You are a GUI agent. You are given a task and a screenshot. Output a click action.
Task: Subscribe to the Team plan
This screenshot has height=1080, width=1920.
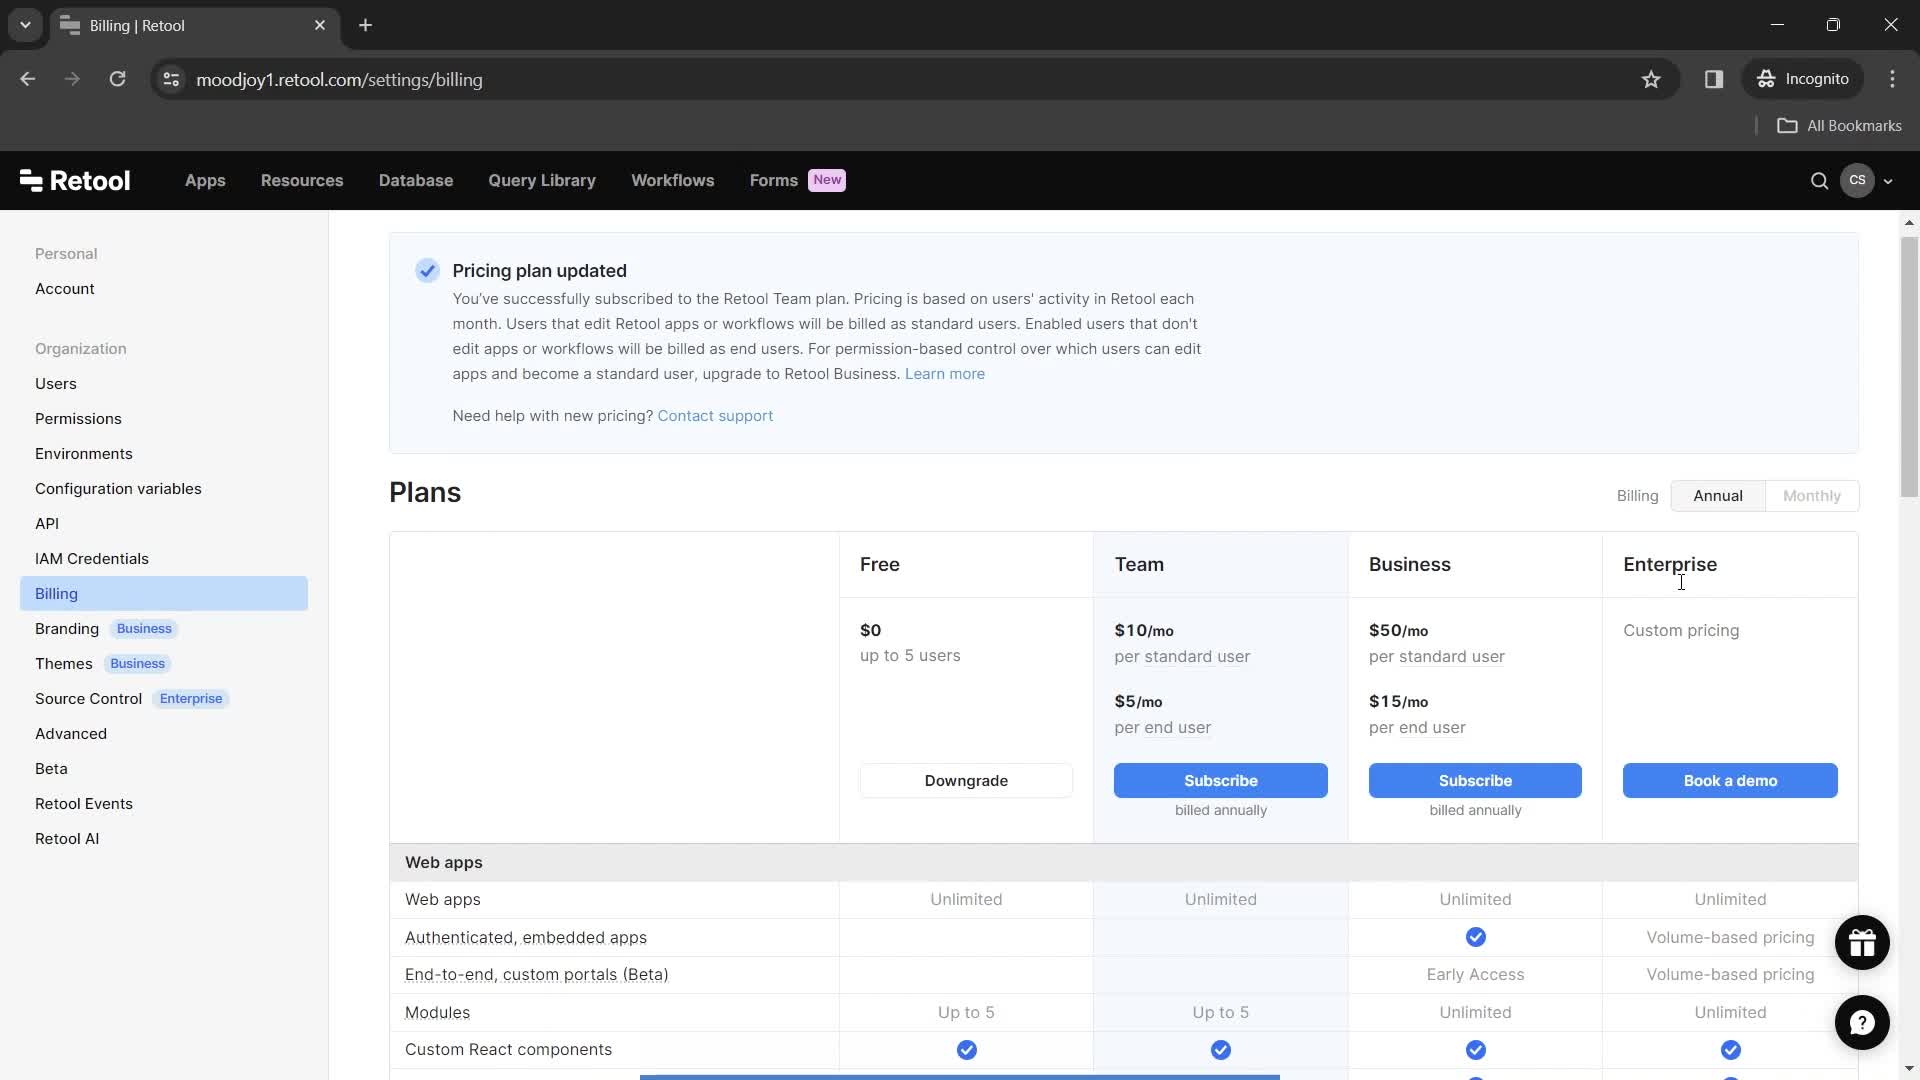point(1221,781)
